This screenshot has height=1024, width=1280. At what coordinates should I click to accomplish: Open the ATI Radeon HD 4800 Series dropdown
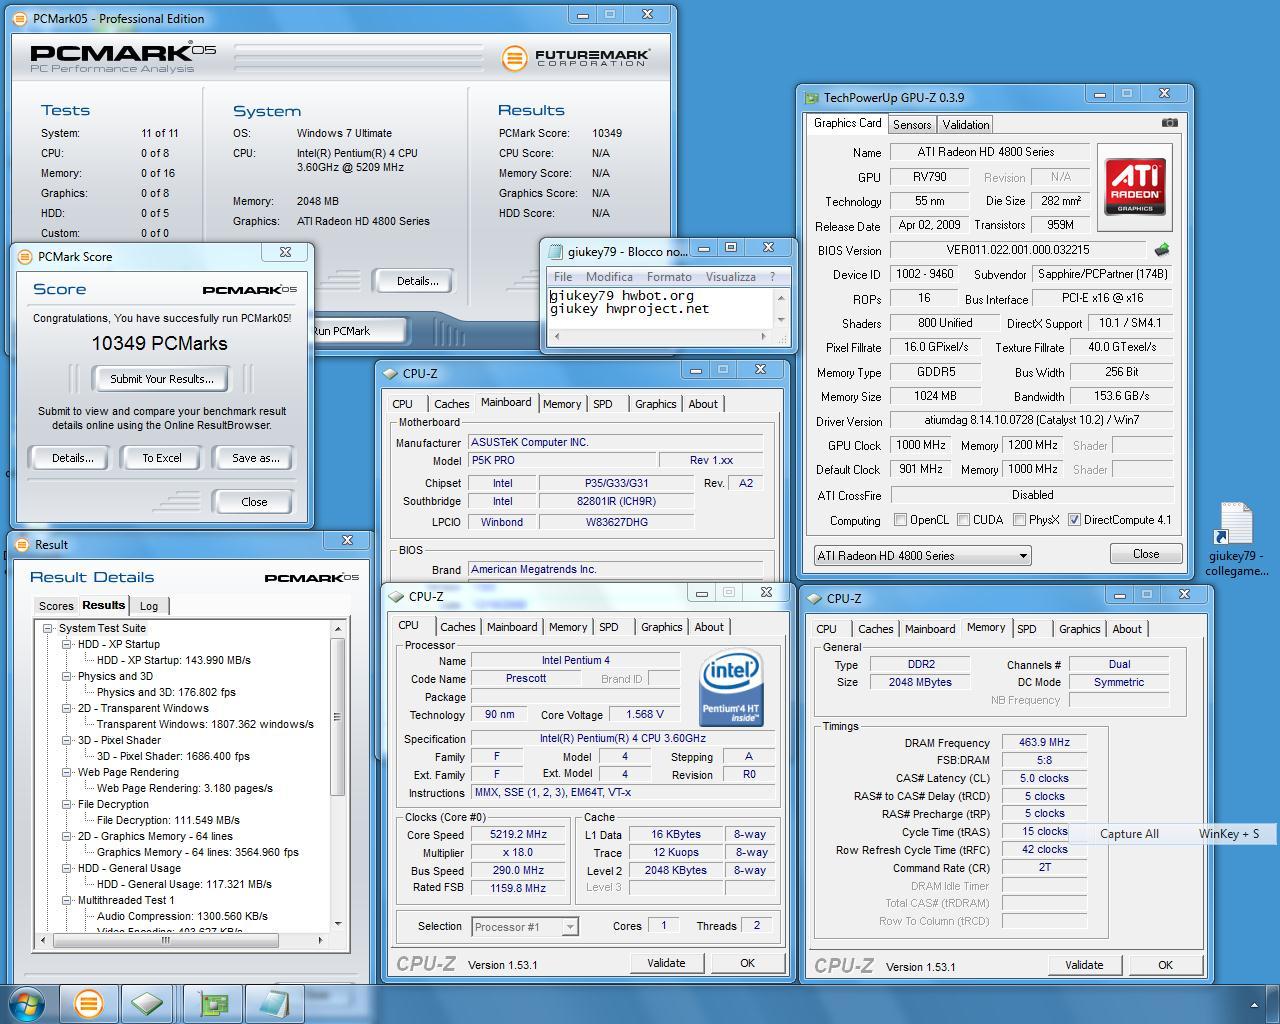click(922, 556)
